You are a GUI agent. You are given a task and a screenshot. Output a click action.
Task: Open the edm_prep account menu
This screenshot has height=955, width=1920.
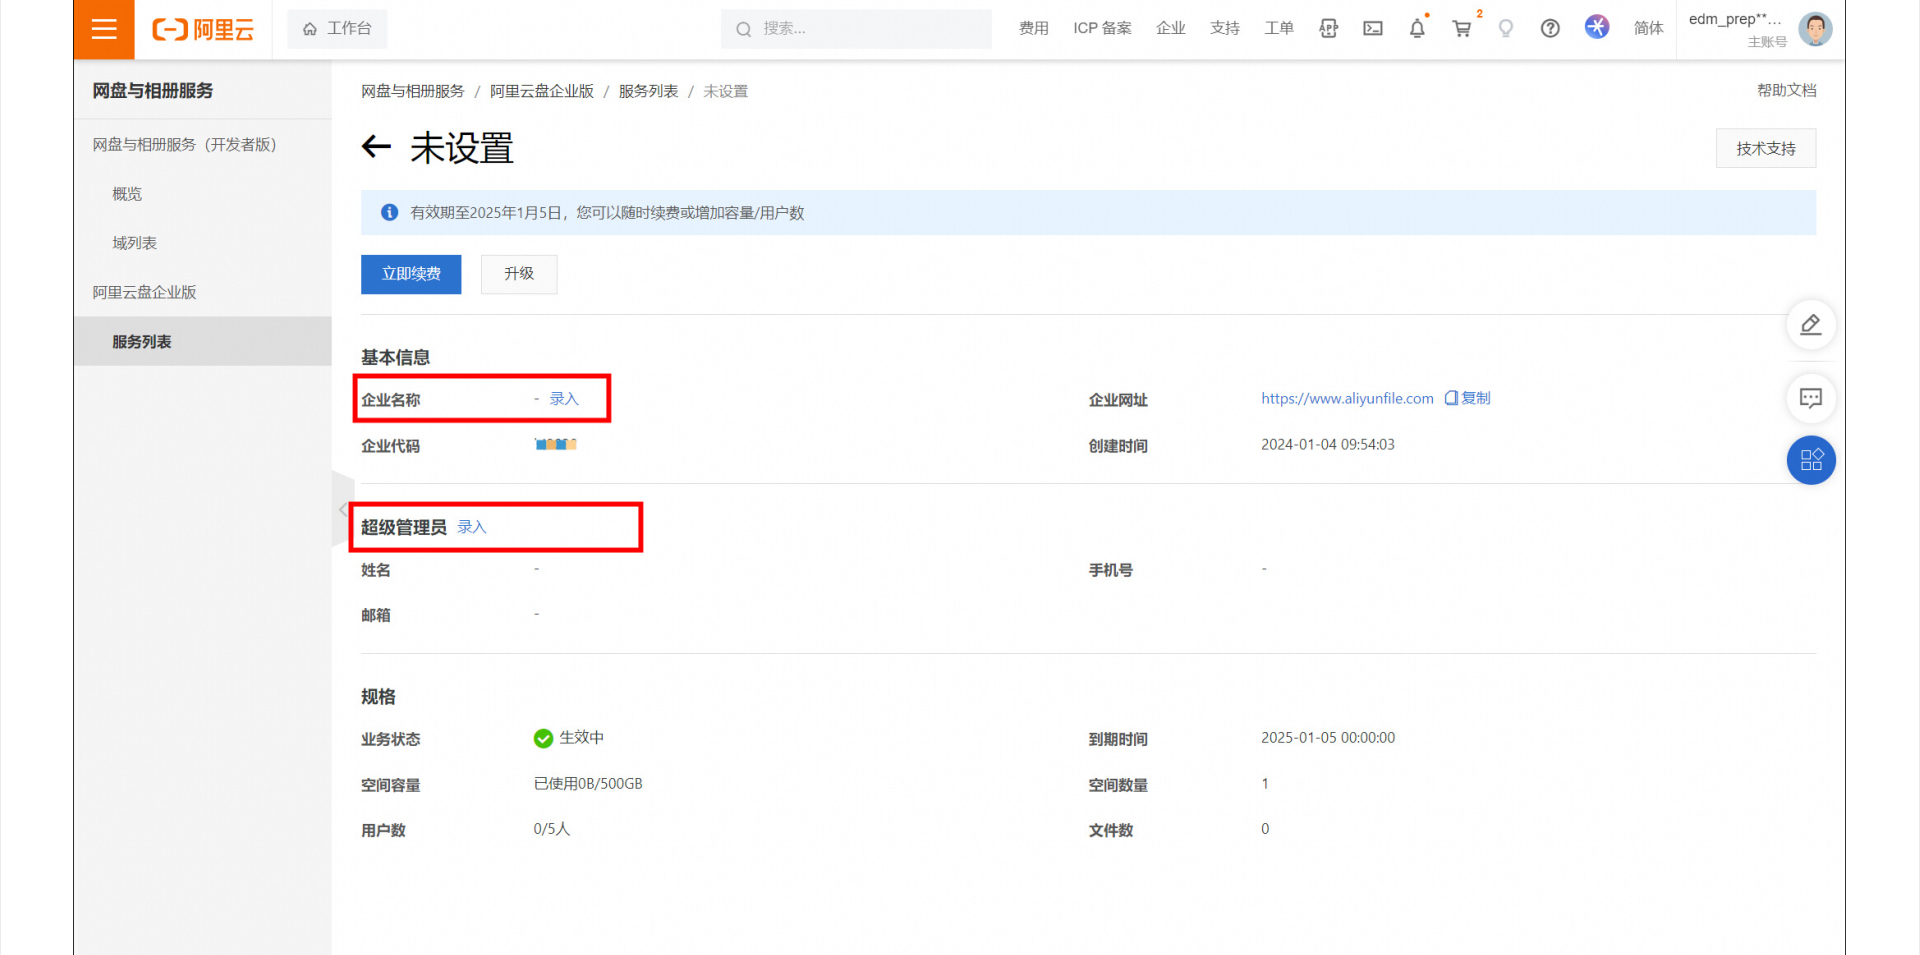[x=1736, y=29]
